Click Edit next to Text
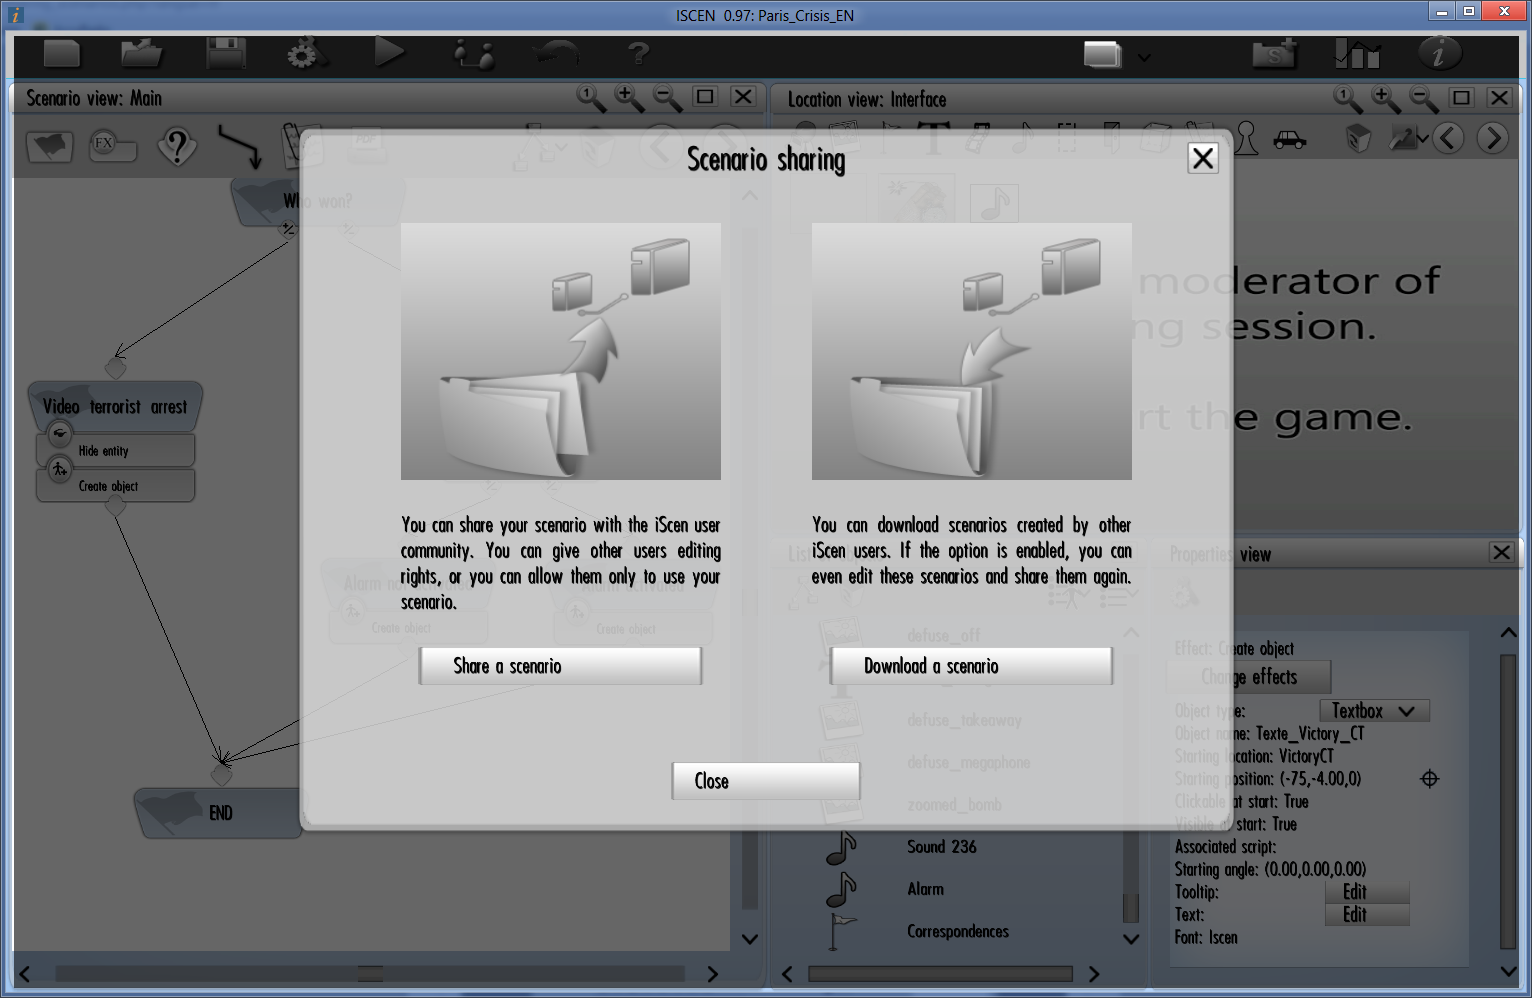This screenshot has height=998, width=1532. pos(1367,915)
